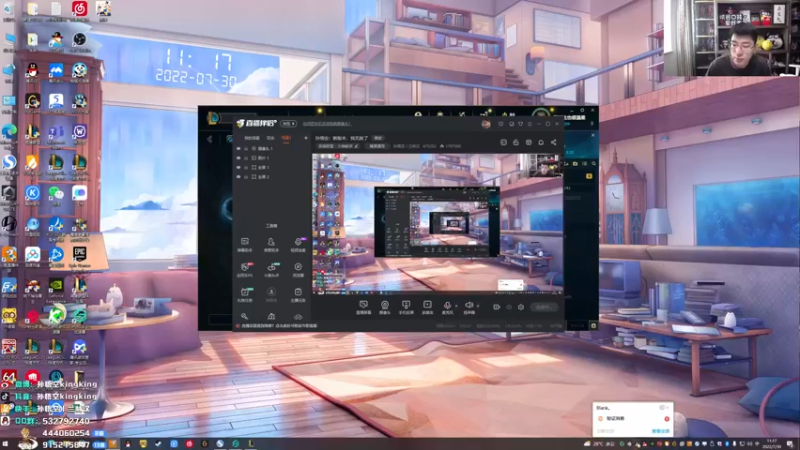800x450 pixels.
Task: Mute the microphone in streaming app
Action: (447, 307)
